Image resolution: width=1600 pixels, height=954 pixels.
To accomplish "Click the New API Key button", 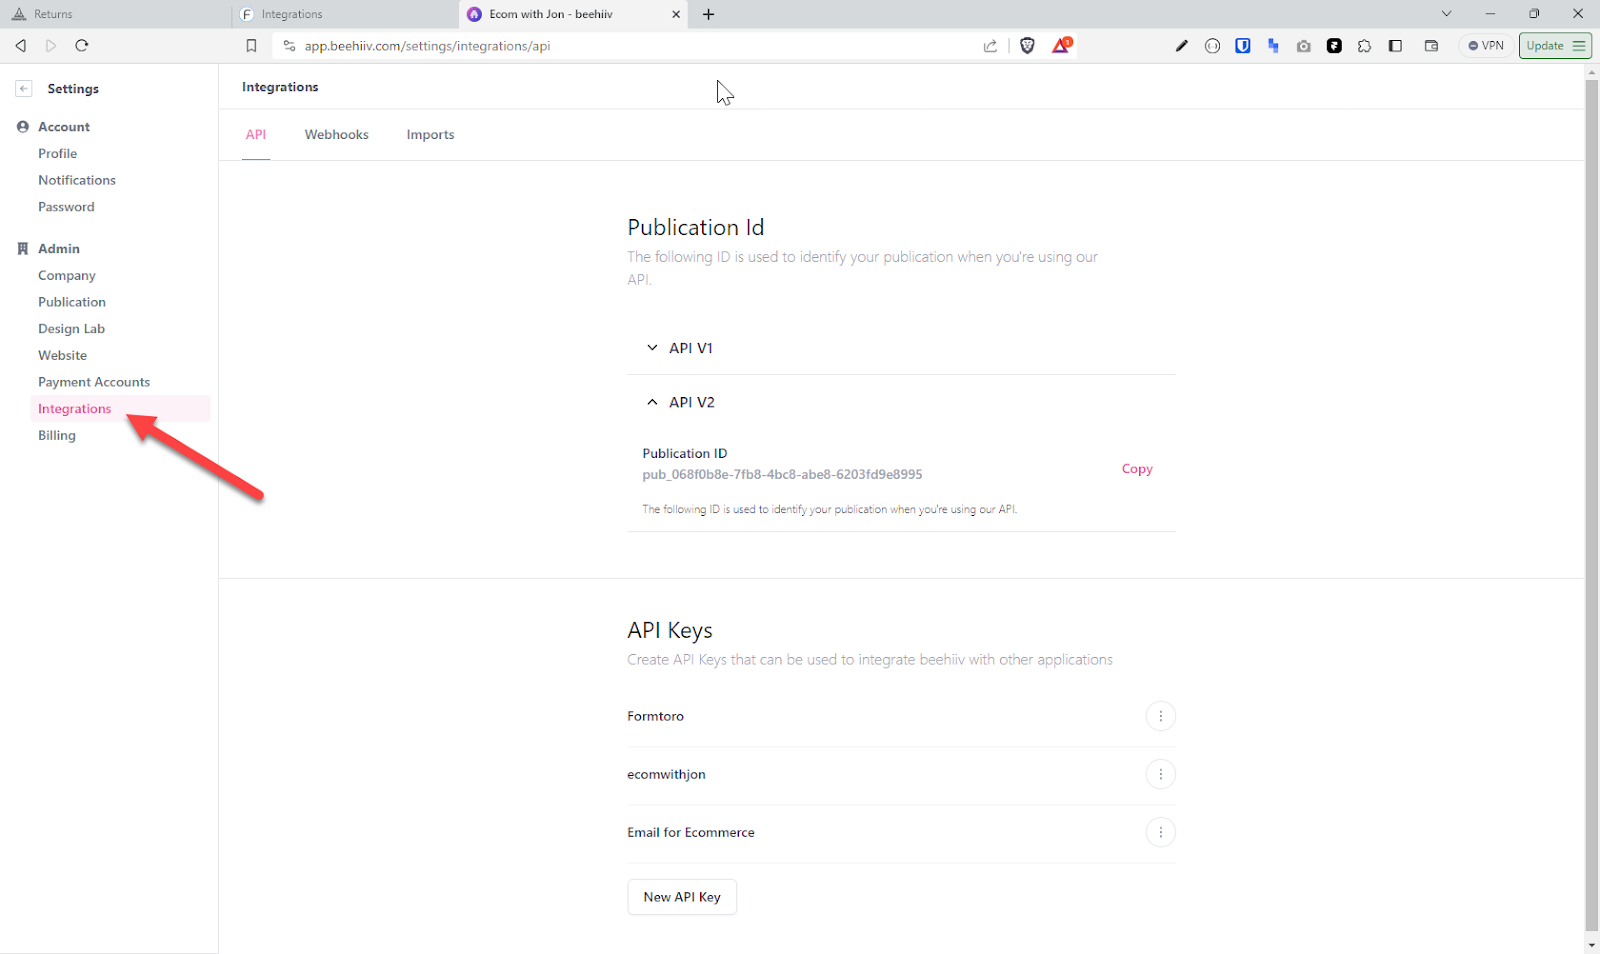I will click(x=682, y=897).
